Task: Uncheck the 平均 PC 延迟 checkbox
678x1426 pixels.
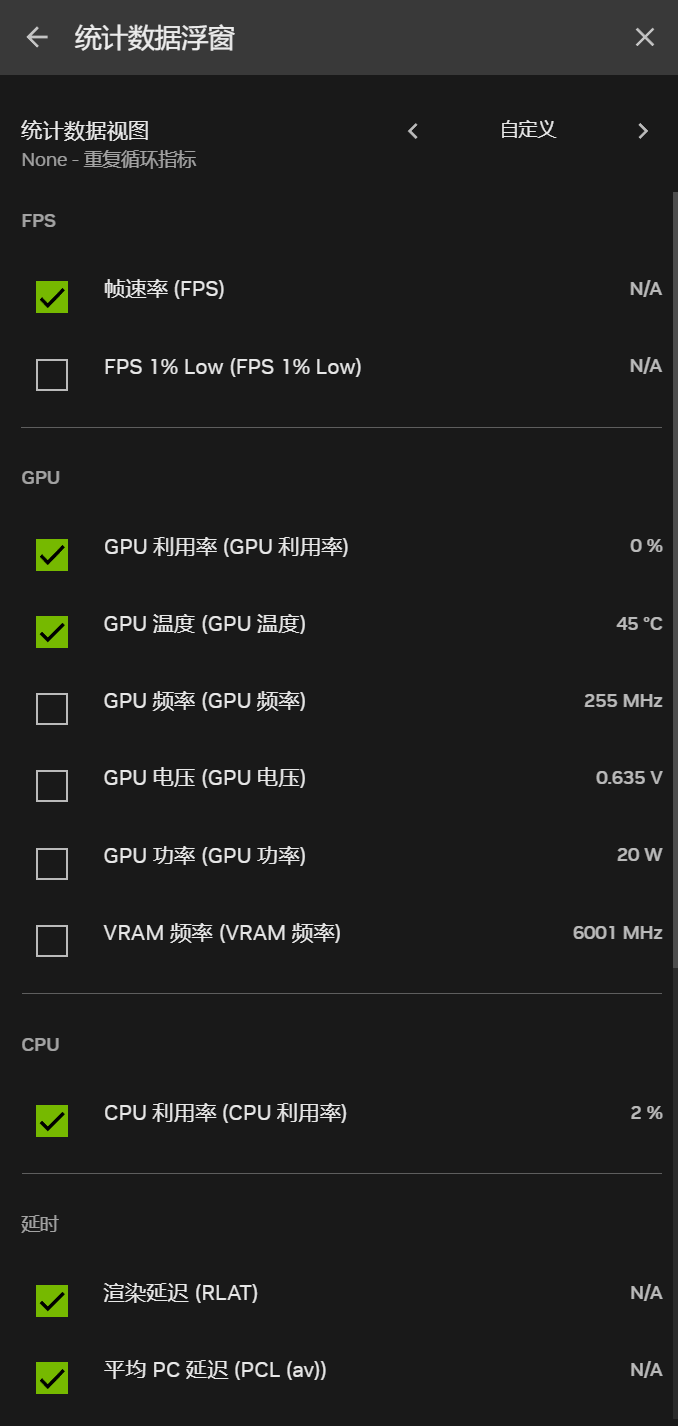Action: [52, 1377]
